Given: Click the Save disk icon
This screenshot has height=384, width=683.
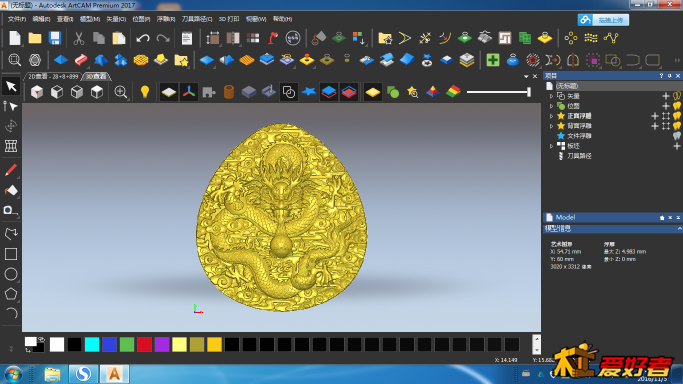Looking at the screenshot, I should (55, 38).
